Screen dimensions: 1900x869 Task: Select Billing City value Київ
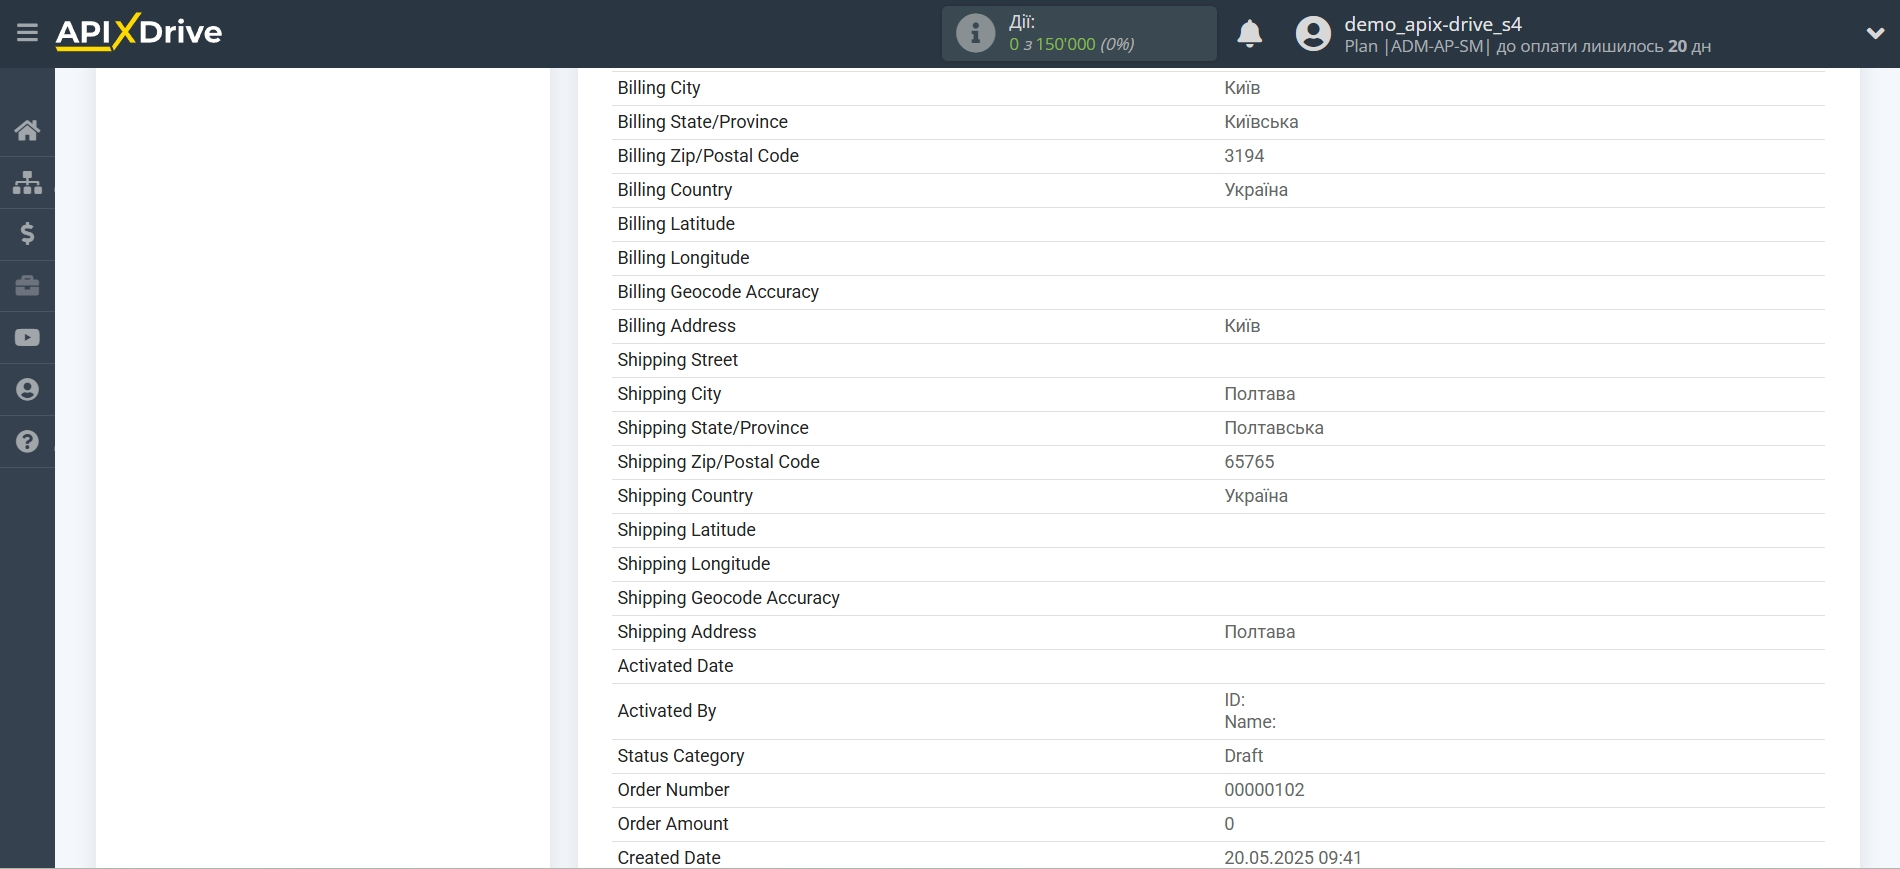tap(1242, 88)
